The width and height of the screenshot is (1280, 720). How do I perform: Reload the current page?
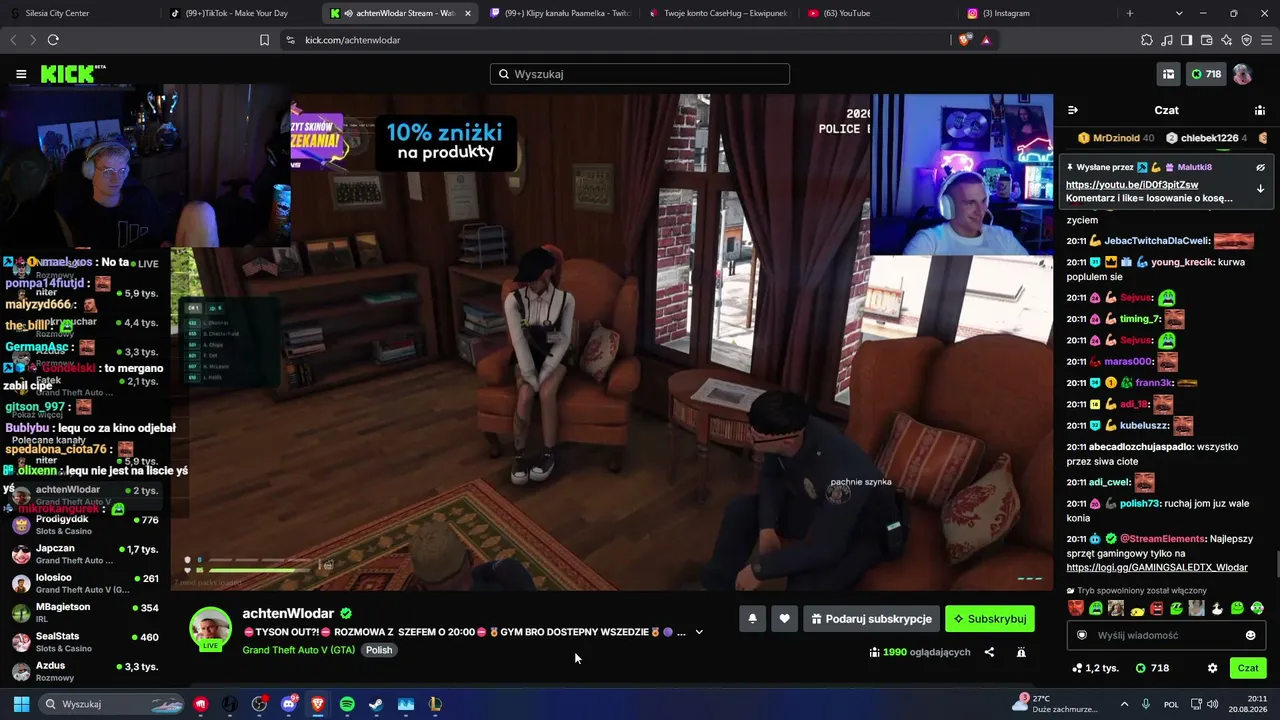pyautogui.click(x=53, y=40)
